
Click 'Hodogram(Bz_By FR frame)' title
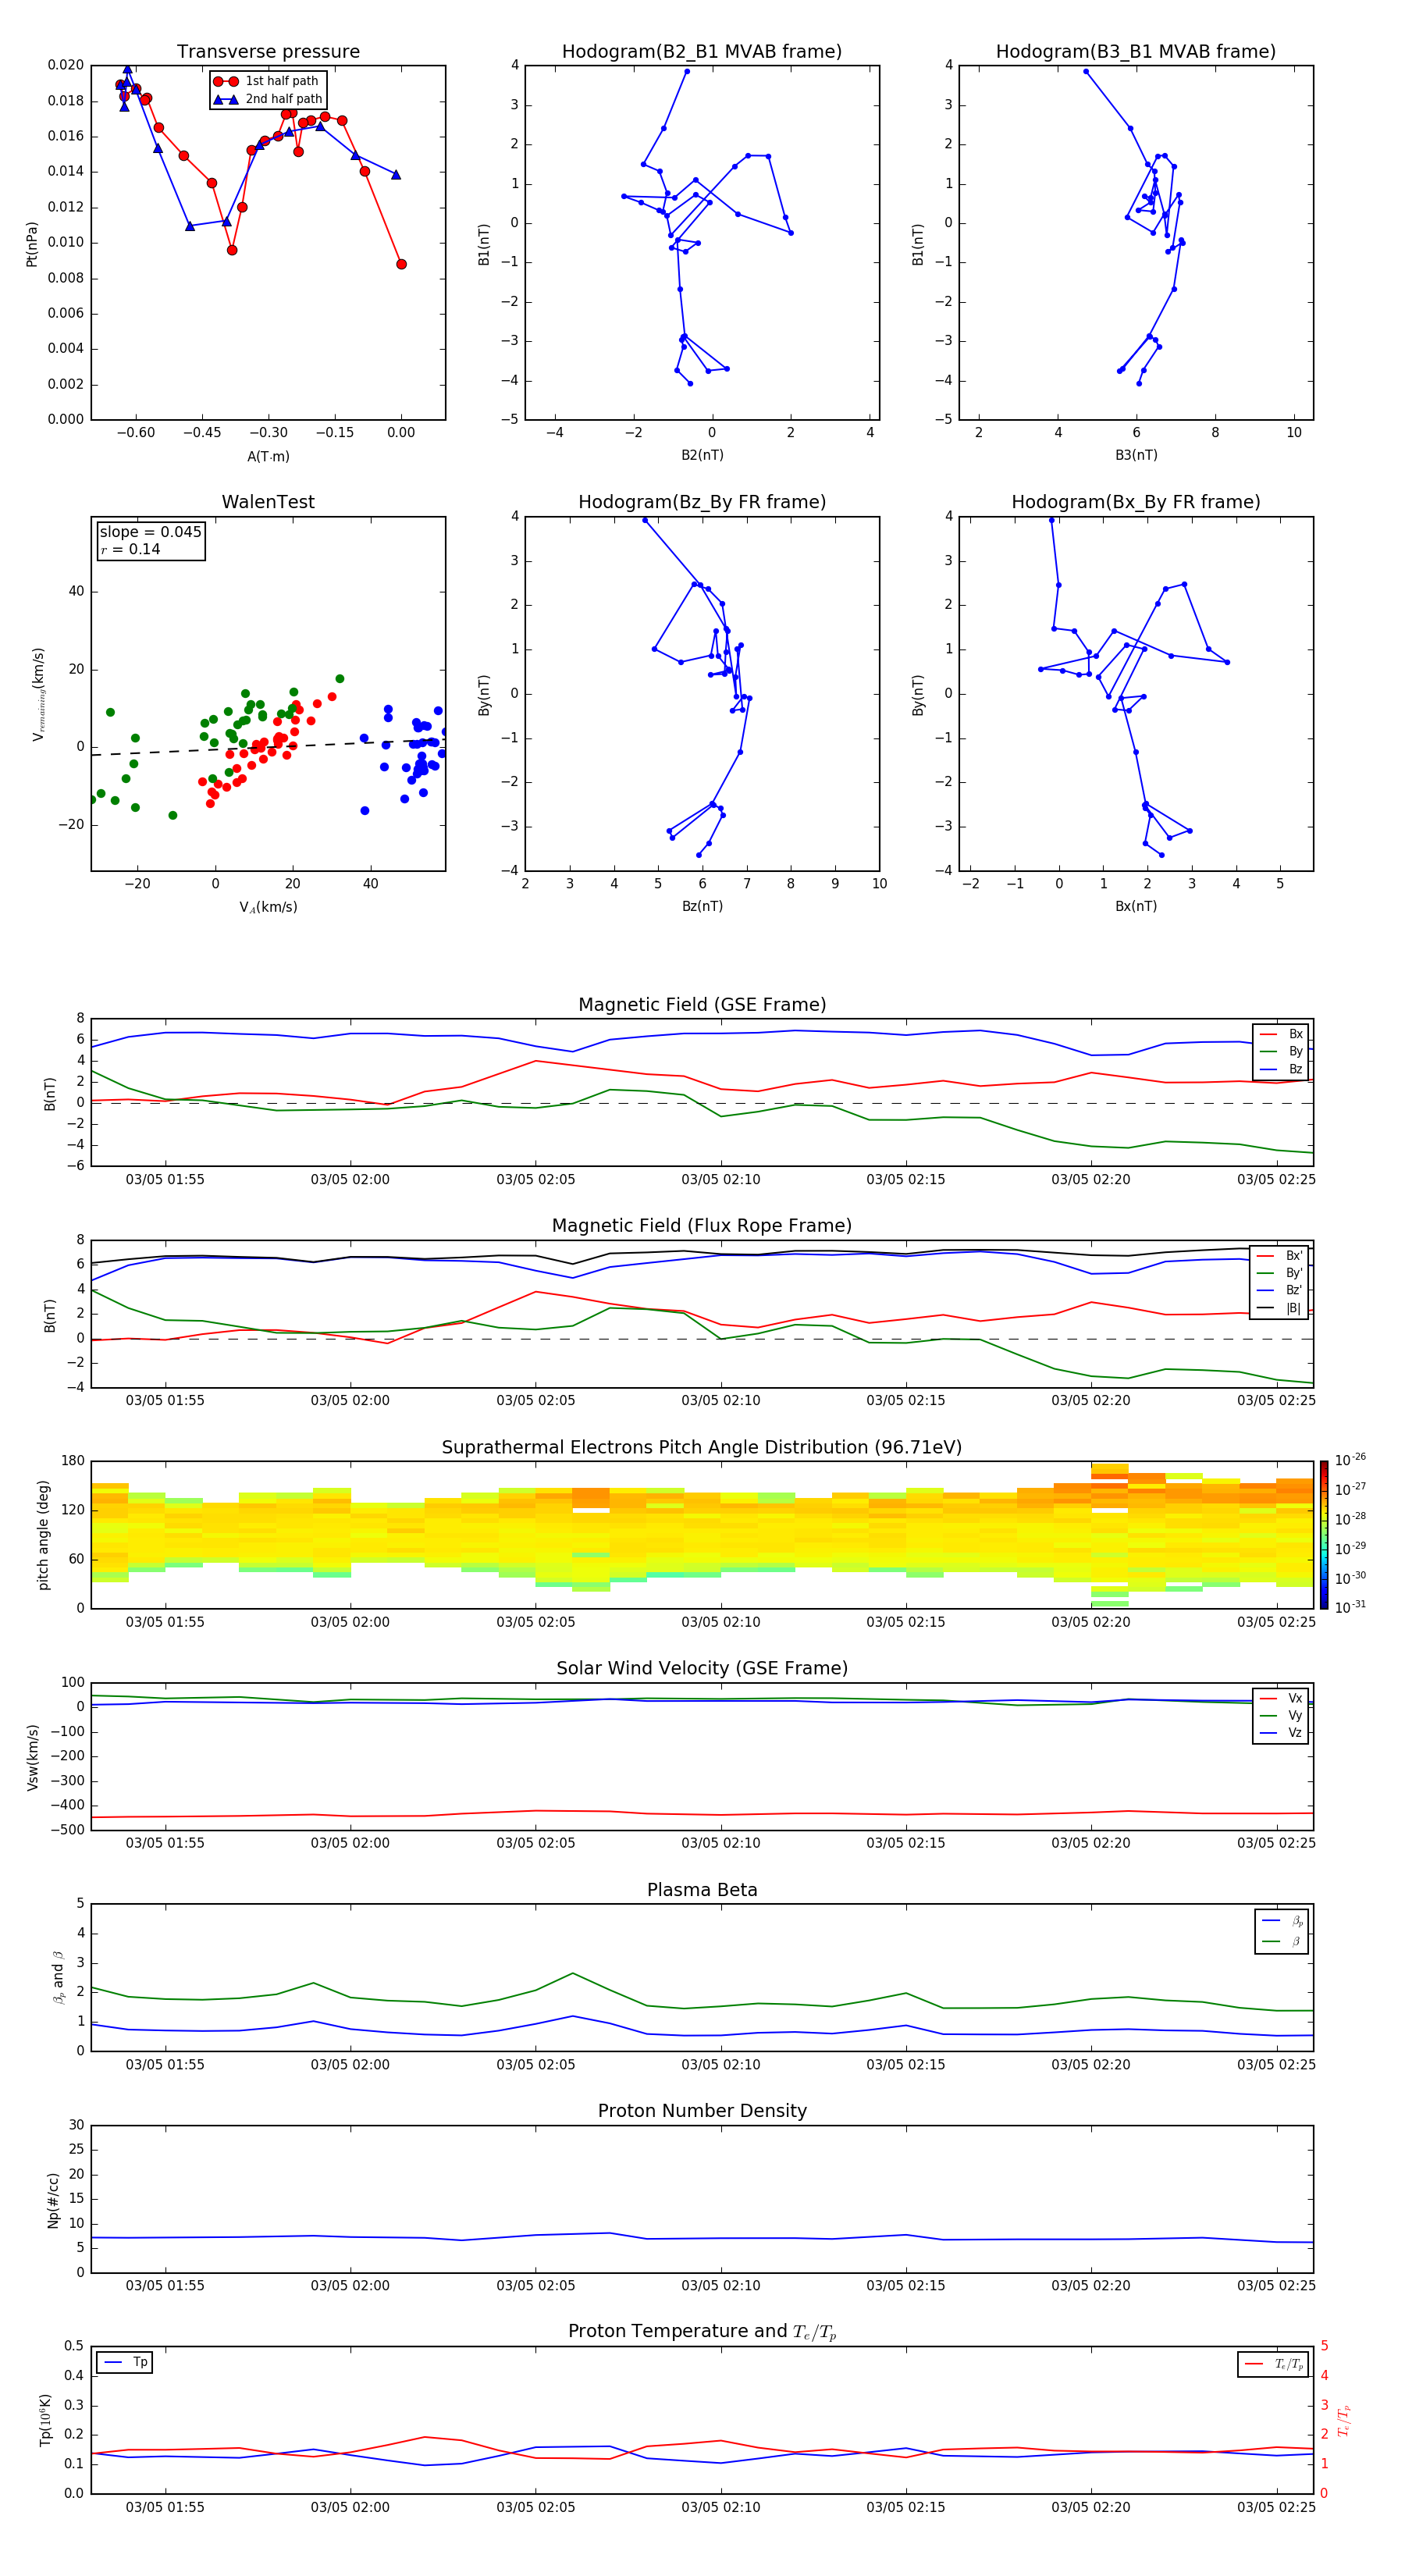[702, 502]
